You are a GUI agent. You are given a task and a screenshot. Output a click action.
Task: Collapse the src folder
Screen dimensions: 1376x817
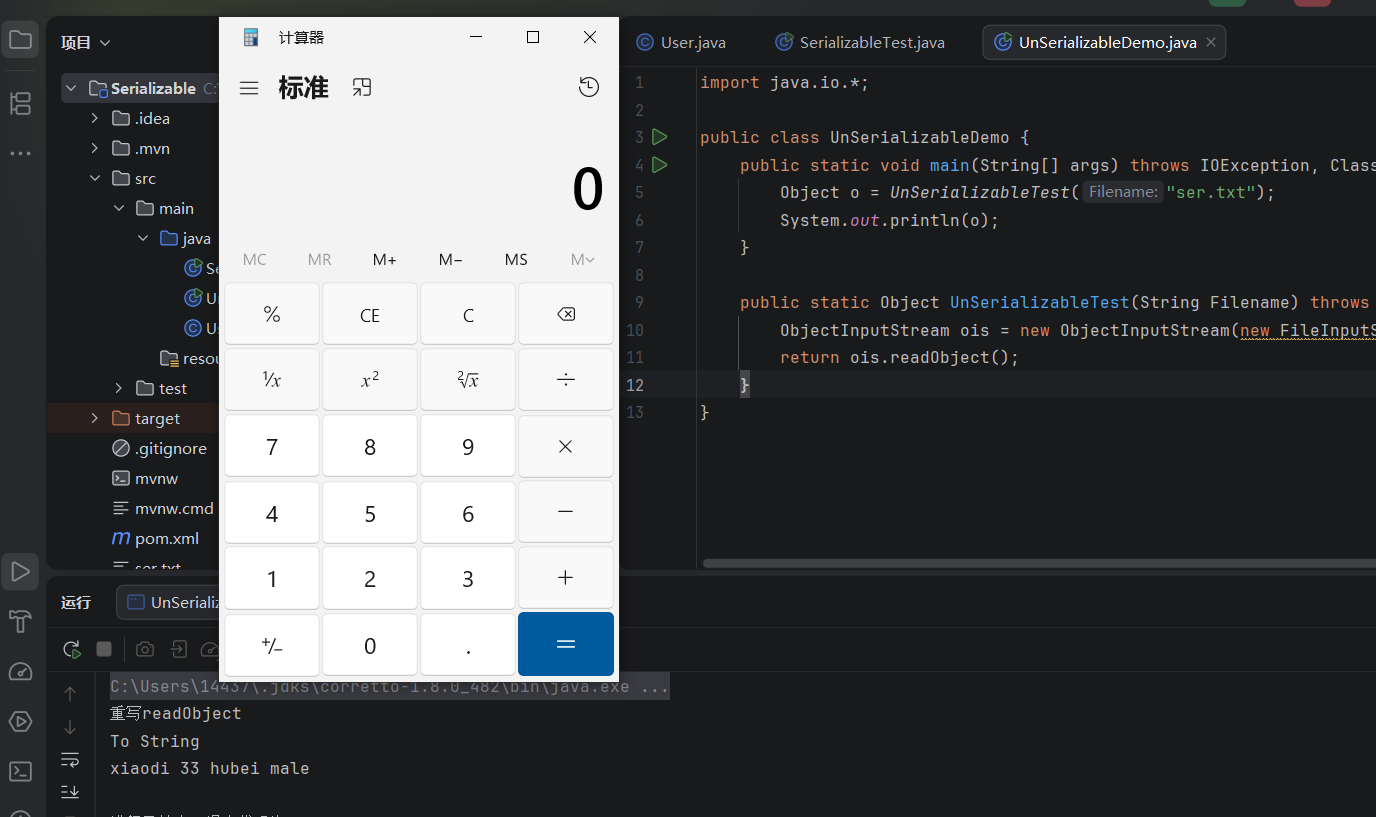click(95, 178)
